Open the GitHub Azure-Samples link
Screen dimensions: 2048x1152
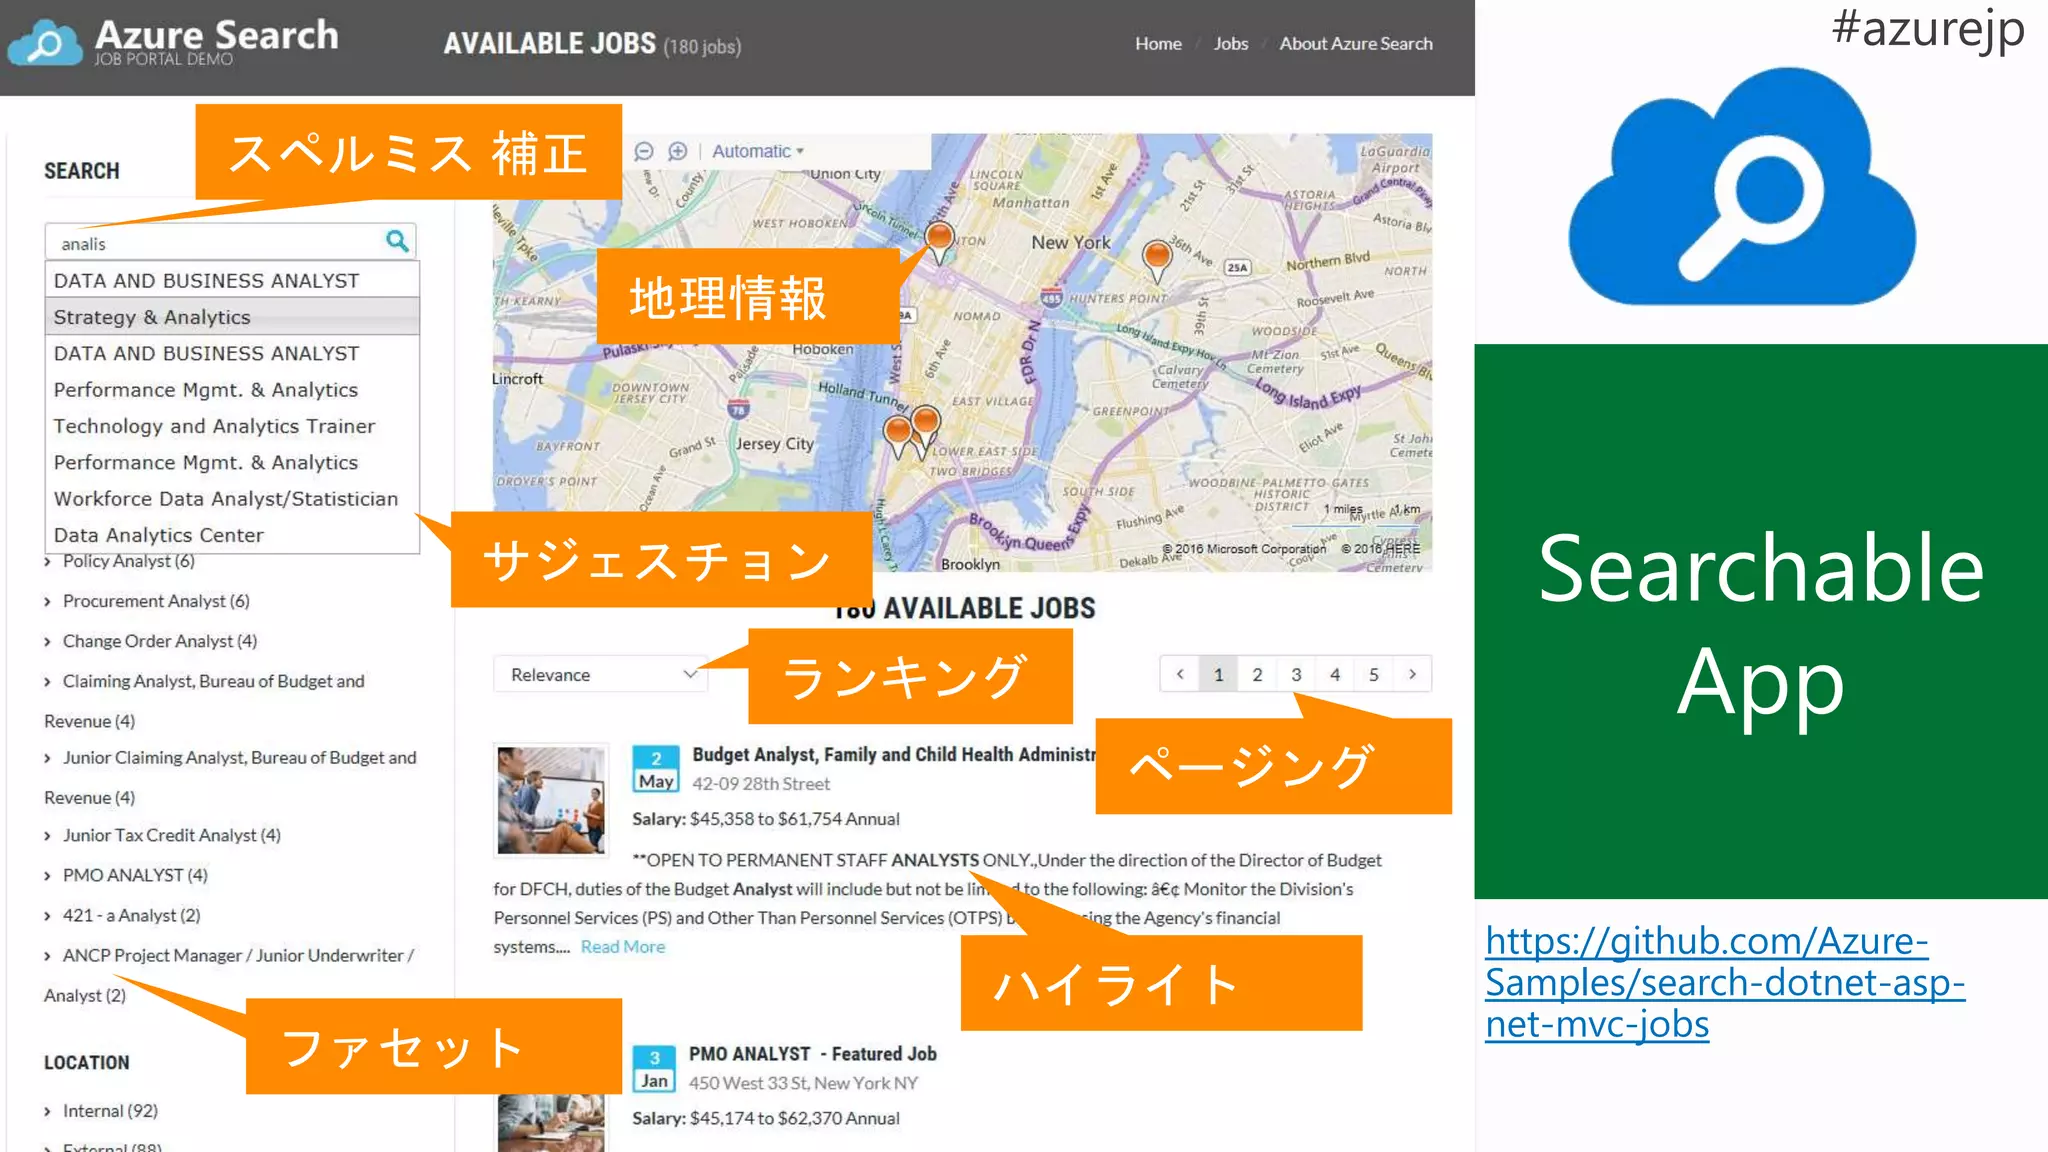tap(1724, 982)
